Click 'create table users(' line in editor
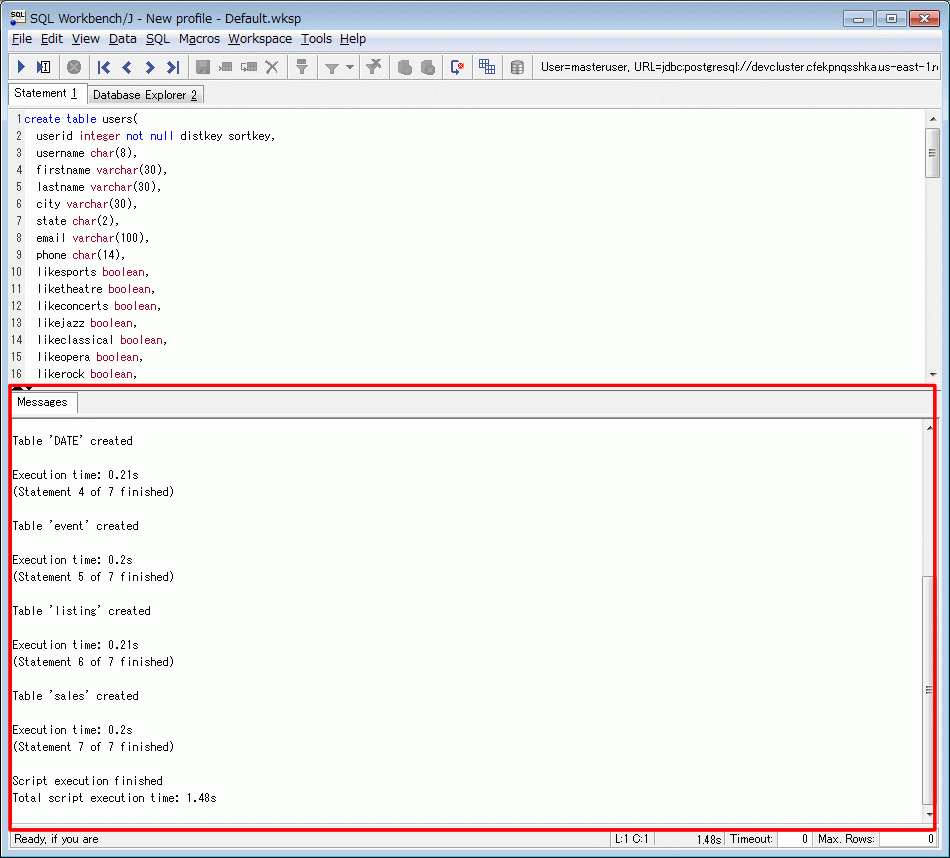This screenshot has width=950, height=858. [81, 119]
